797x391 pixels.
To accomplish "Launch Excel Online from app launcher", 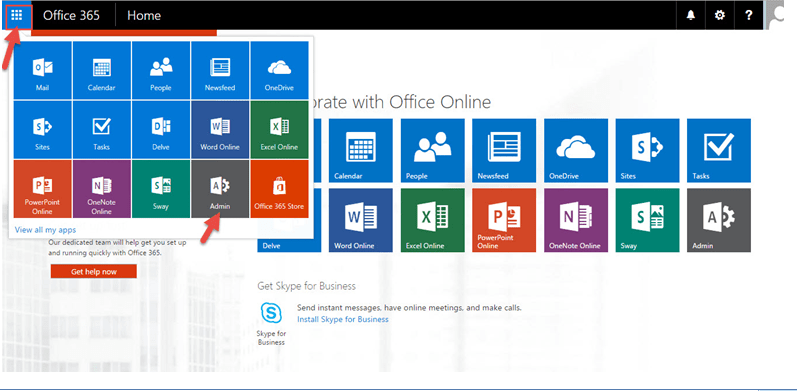I will (x=279, y=130).
